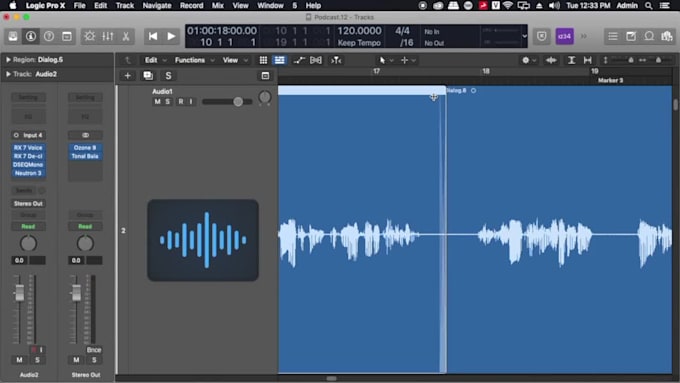Toggle Flex show/hide button

pos(316,60)
